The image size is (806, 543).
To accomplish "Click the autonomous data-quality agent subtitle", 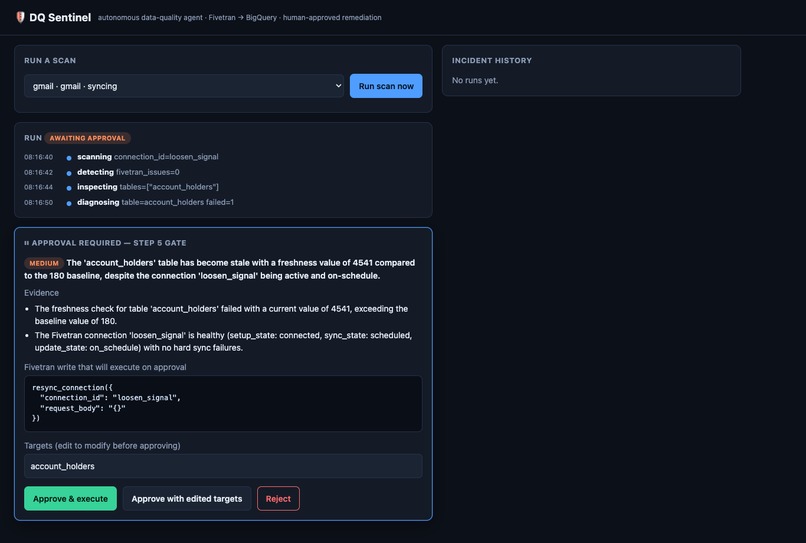I will point(240,17).
